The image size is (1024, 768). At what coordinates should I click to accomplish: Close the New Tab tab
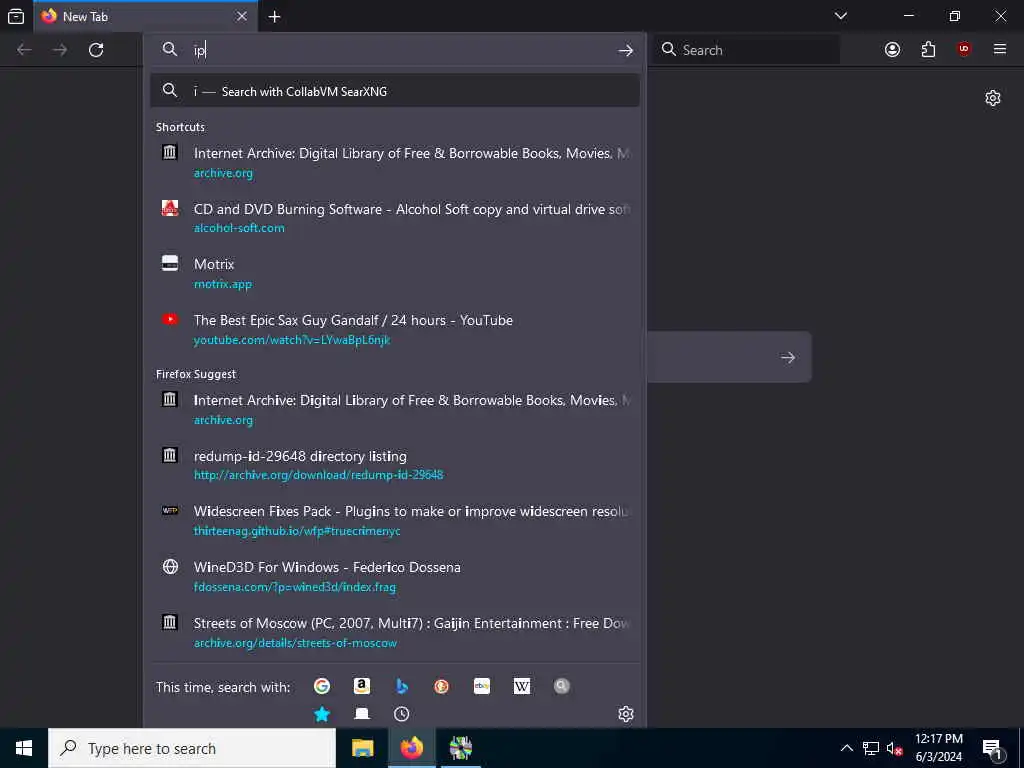[x=242, y=16]
